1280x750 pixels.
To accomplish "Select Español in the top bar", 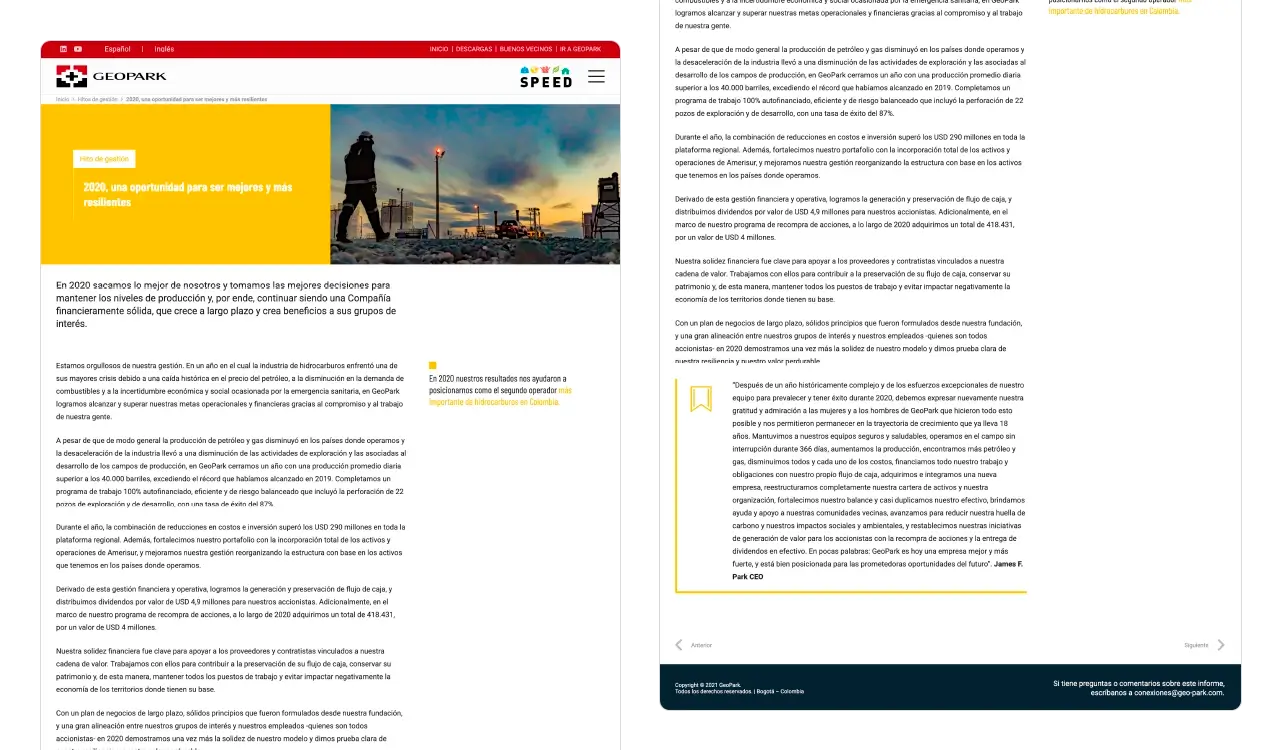I will (117, 48).
